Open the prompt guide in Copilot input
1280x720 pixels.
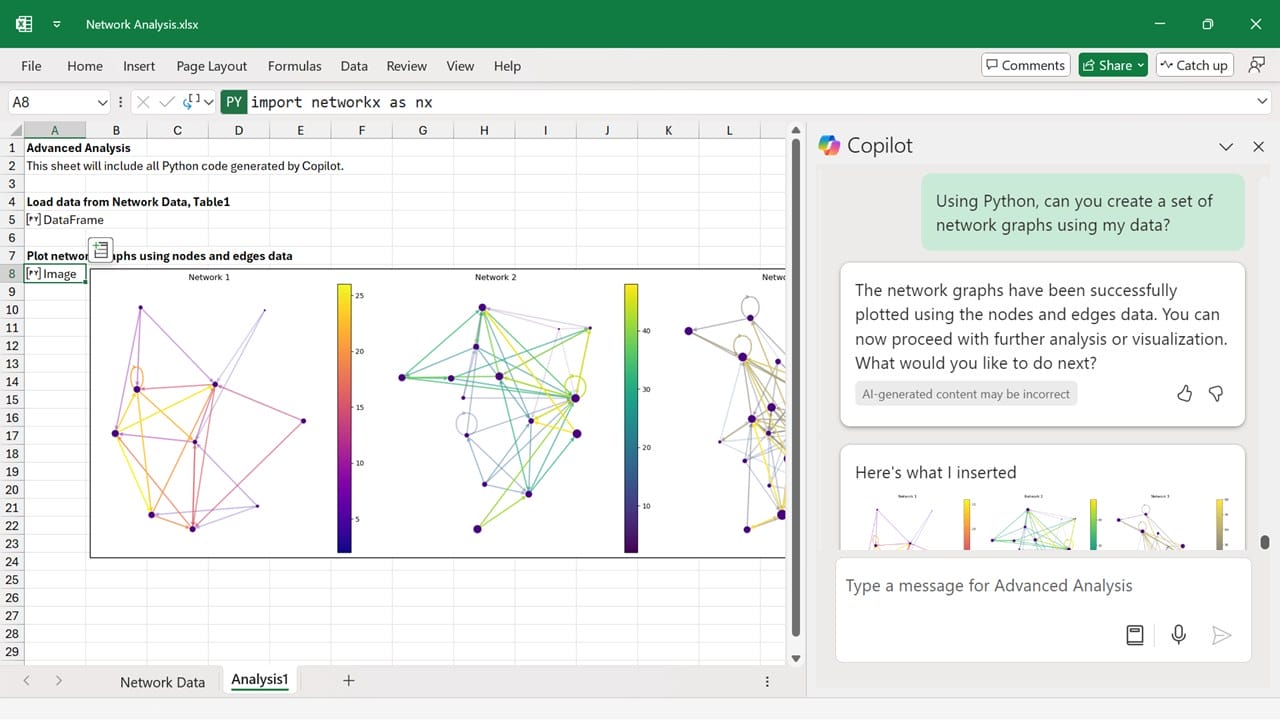coord(1135,634)
